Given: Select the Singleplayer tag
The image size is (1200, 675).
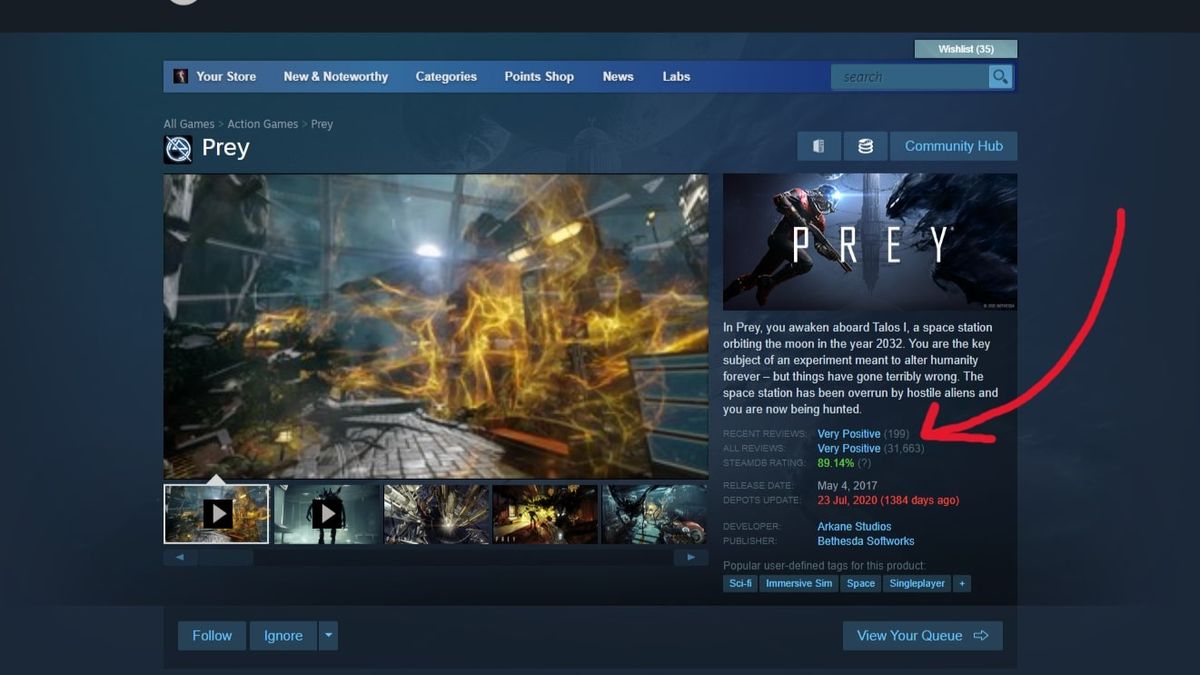Looking at the screenshot, I should (x=917, y=583).
